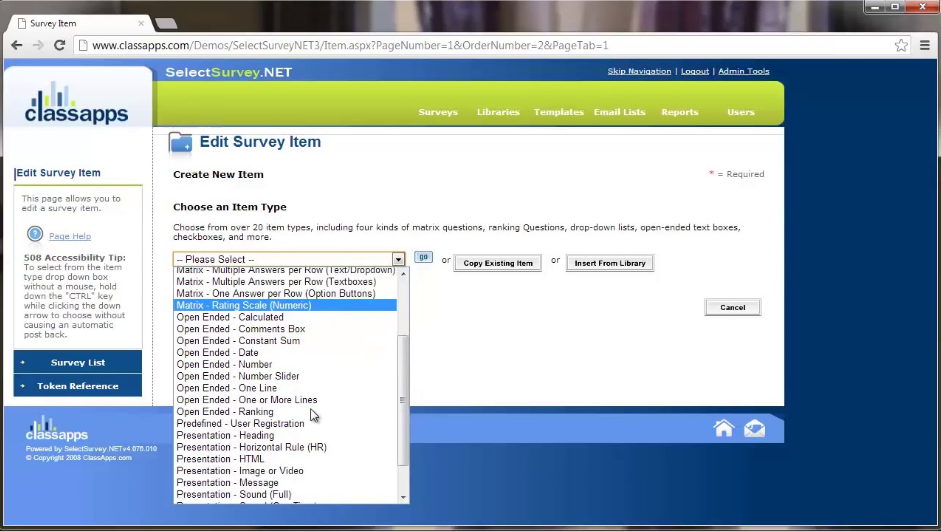Bookmark page with the star icon

[x=901, y=45]
